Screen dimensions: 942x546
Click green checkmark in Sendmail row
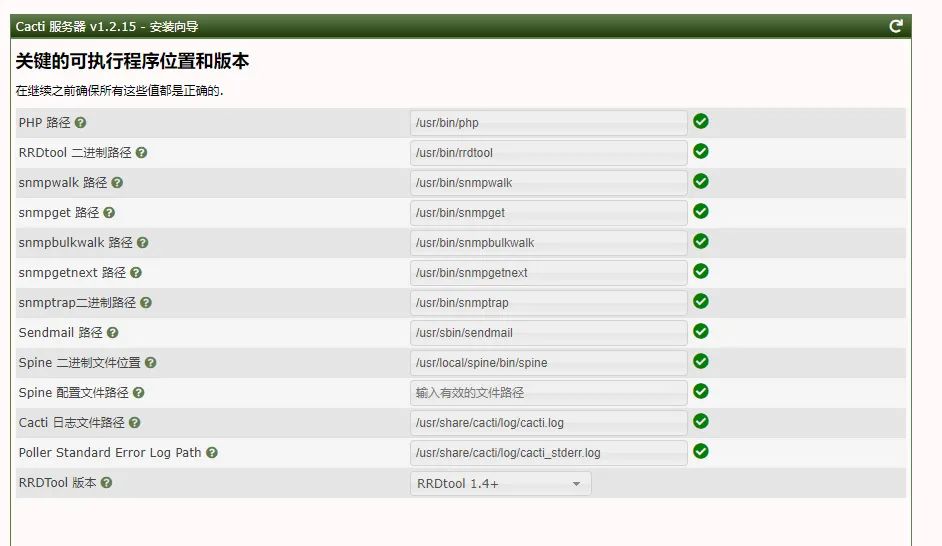(700, 332)
